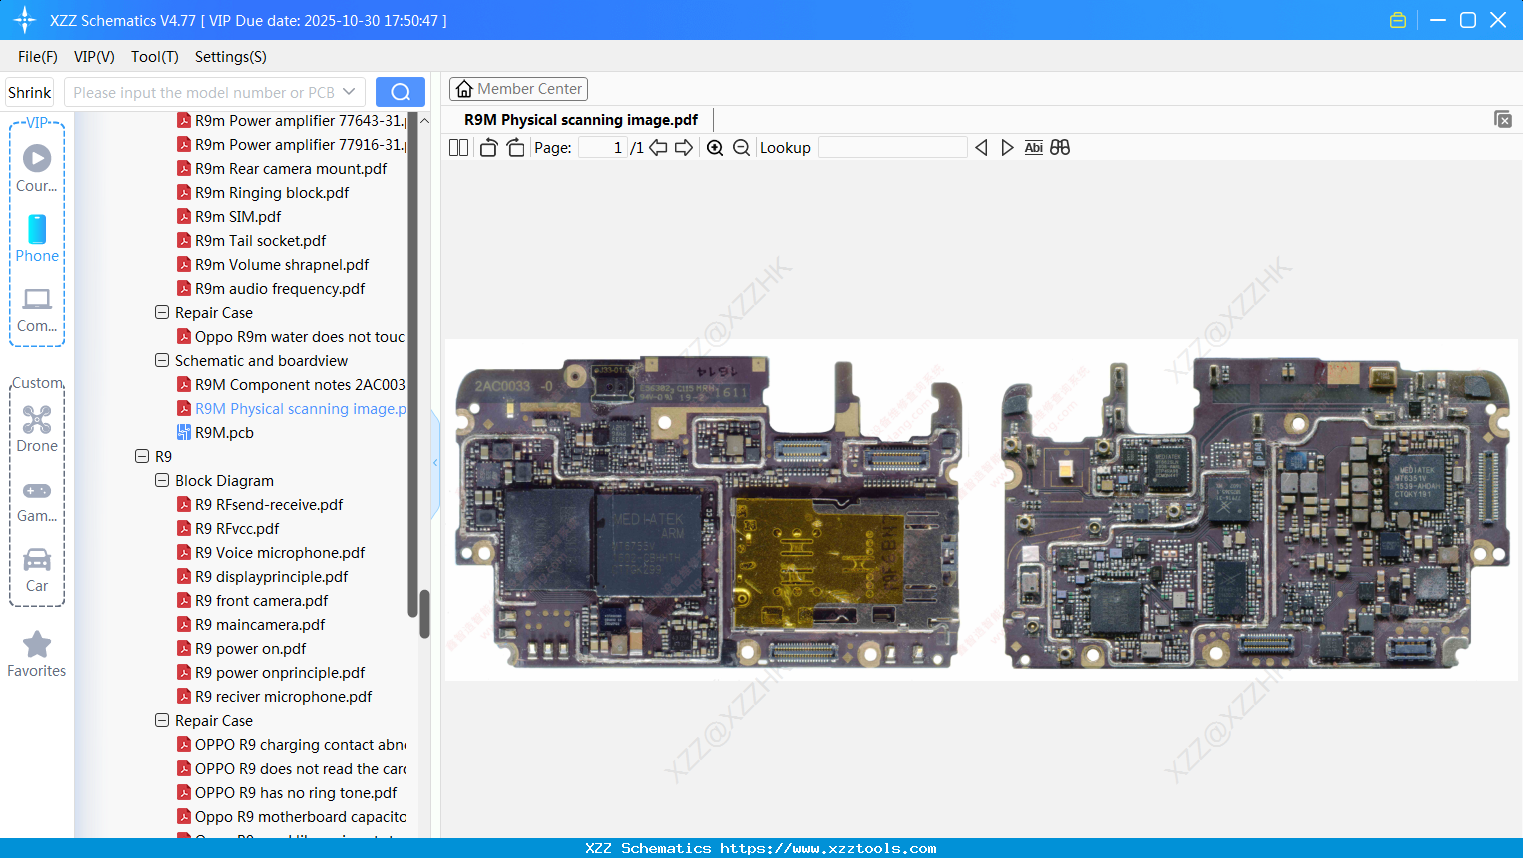
Task: Open the Tool(T) menu
Action: (154, 57)
